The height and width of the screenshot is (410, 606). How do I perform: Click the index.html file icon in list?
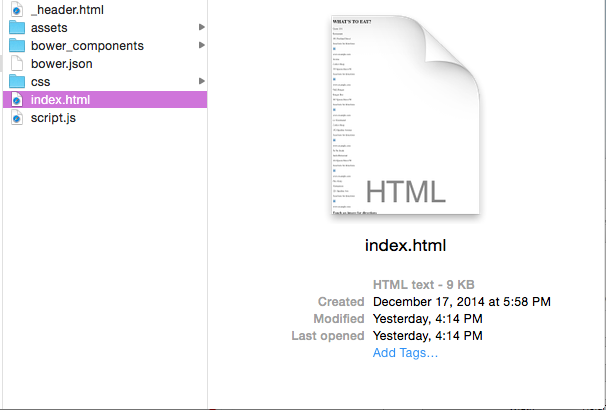[x=17, y=100]
